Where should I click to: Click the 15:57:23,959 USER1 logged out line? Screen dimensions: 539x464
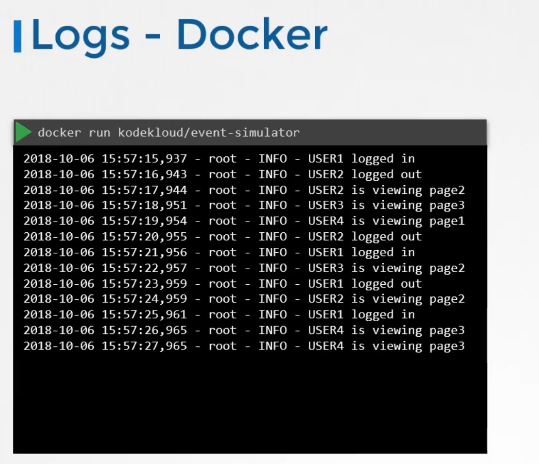point(222,284)
